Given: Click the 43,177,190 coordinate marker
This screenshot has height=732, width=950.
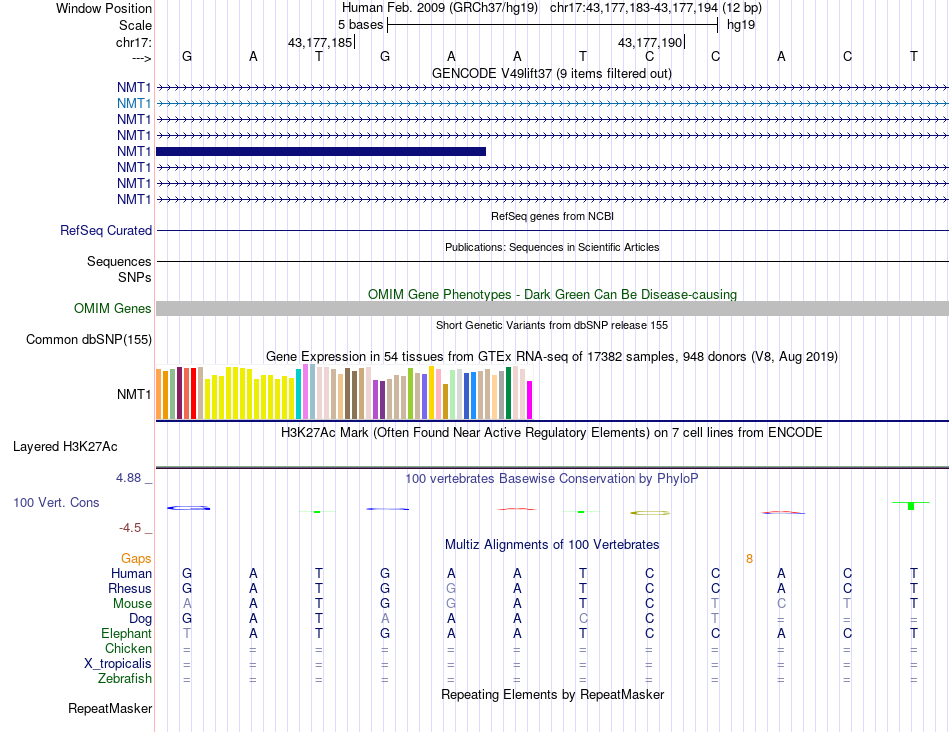Looking at the screenshot, I should click(650, 42).
